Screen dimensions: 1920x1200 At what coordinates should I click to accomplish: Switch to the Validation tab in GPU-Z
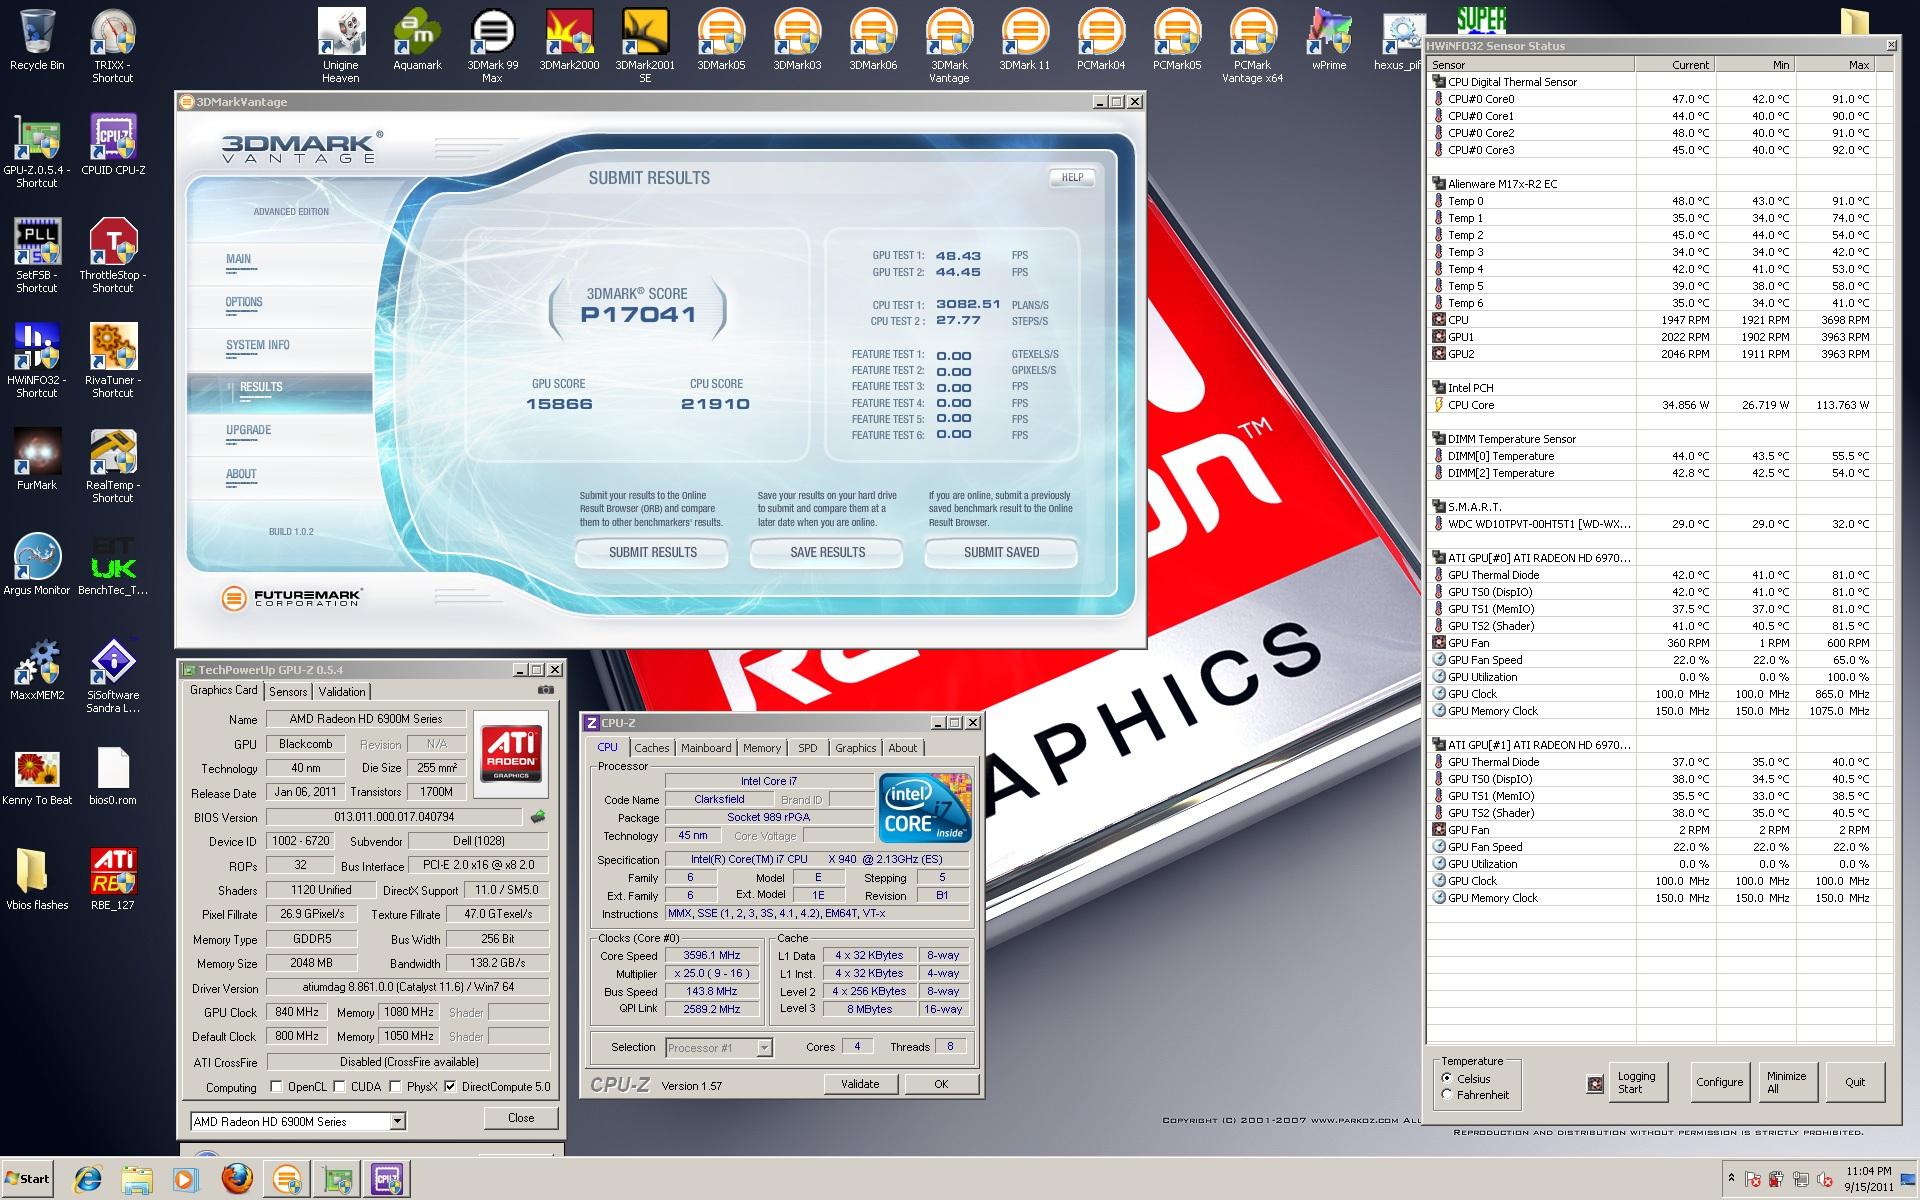pyautogui.click(x=342, y=692)
